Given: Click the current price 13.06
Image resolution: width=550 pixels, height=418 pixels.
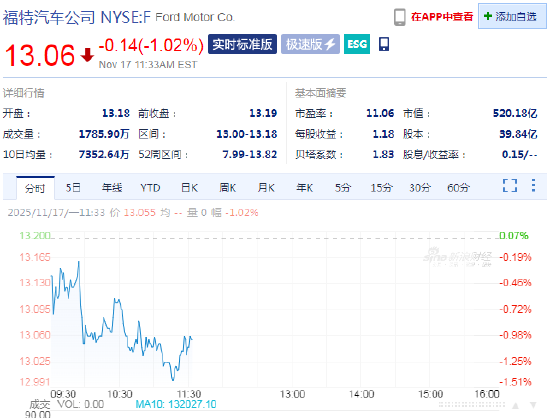Looking at the screenshot, I should pos(40,55).
